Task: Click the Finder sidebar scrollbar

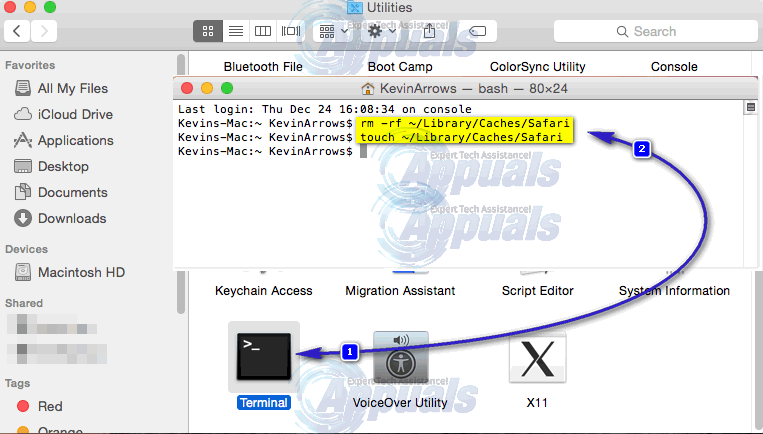Action: pyautogui.click(x=181, y=183)
